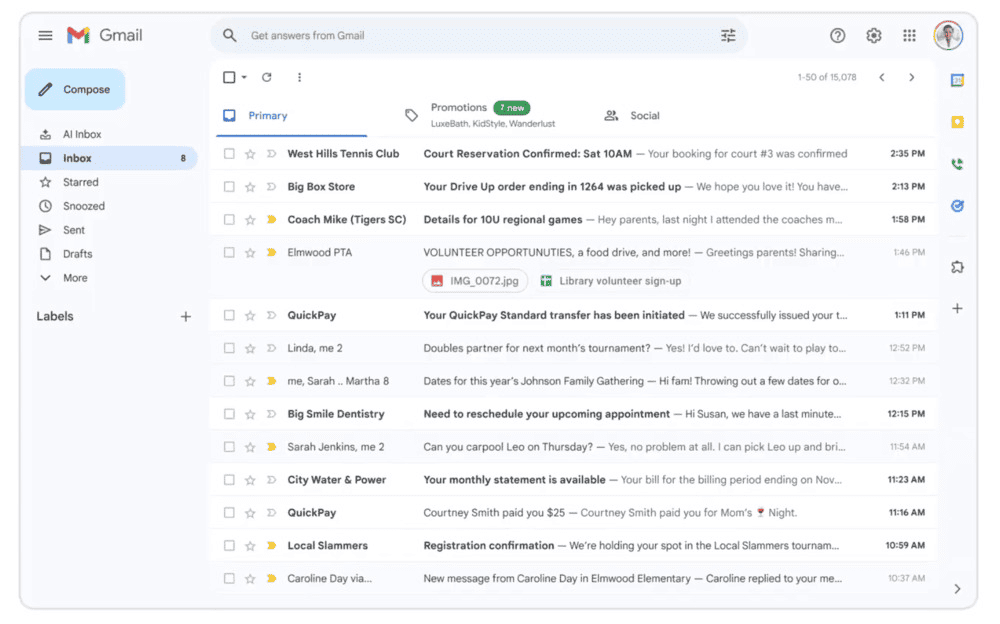Click the Compose button
1000x624 pixels.
pos(75,89)
